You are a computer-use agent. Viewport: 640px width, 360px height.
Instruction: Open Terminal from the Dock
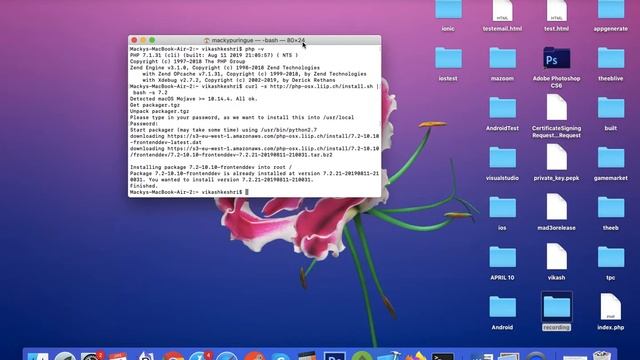(x=443, y=356)
